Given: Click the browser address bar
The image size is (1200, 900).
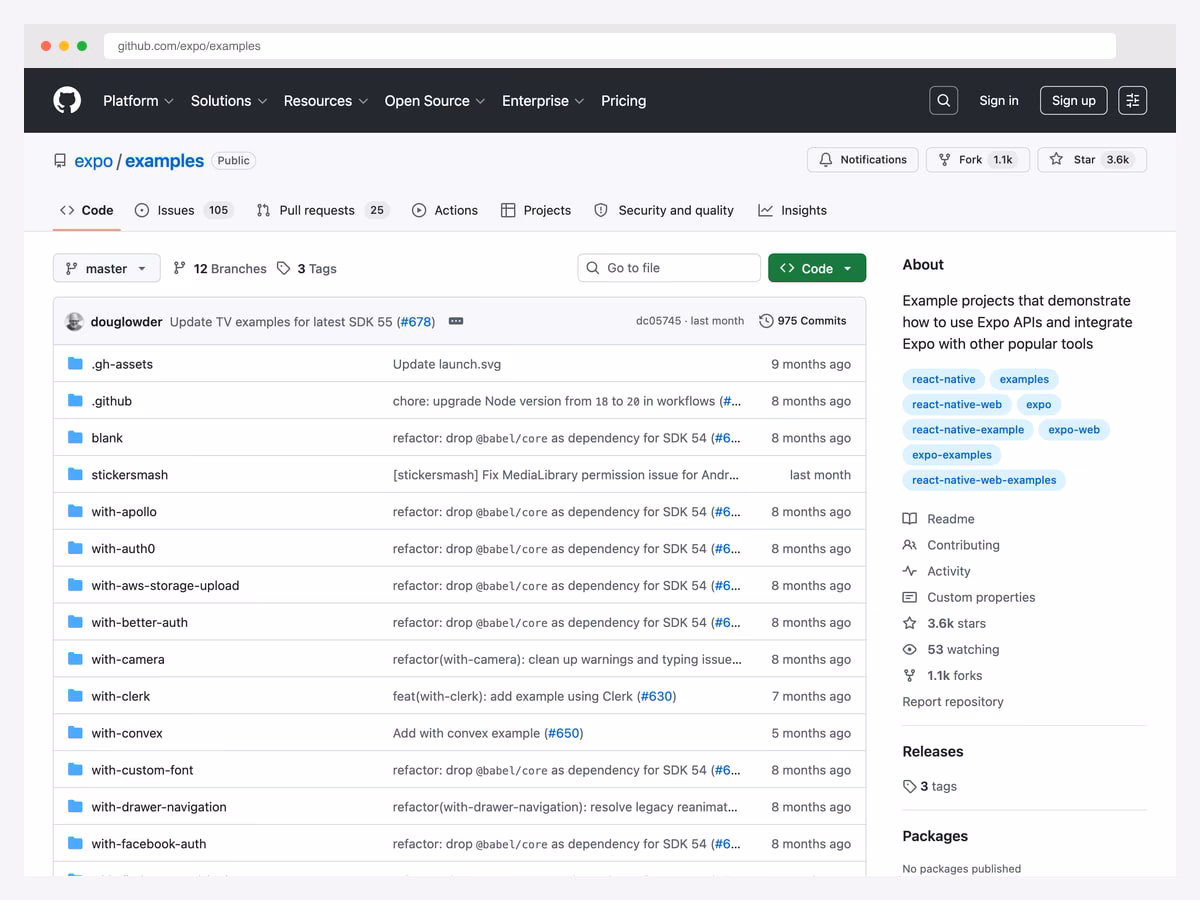Looking at the screenshot, I should click(610, 46).
